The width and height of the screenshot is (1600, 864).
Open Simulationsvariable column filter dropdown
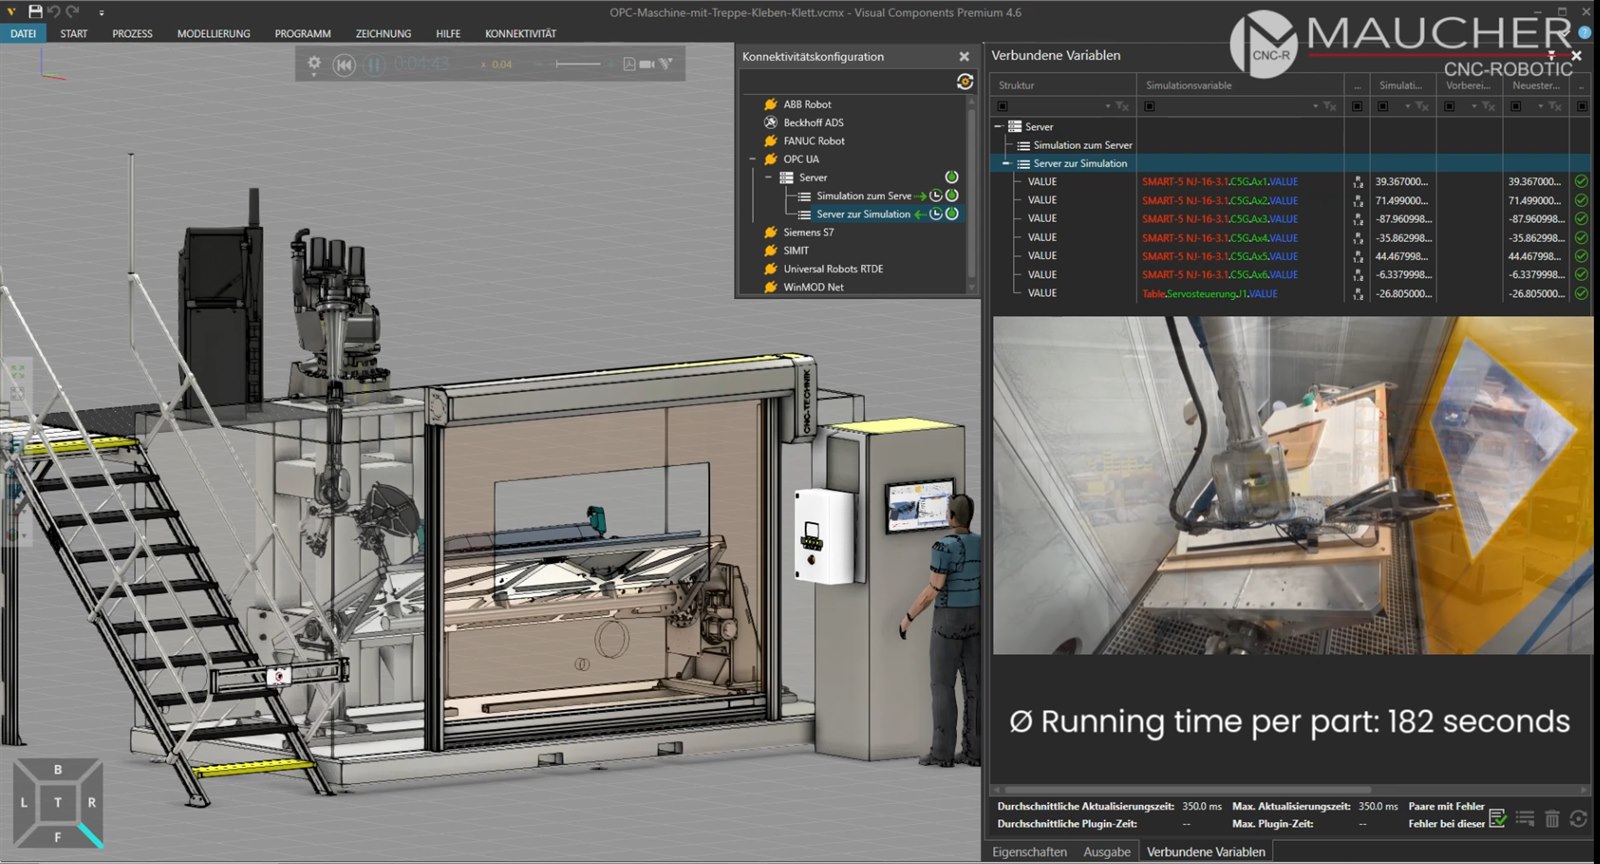(1315, 106)
